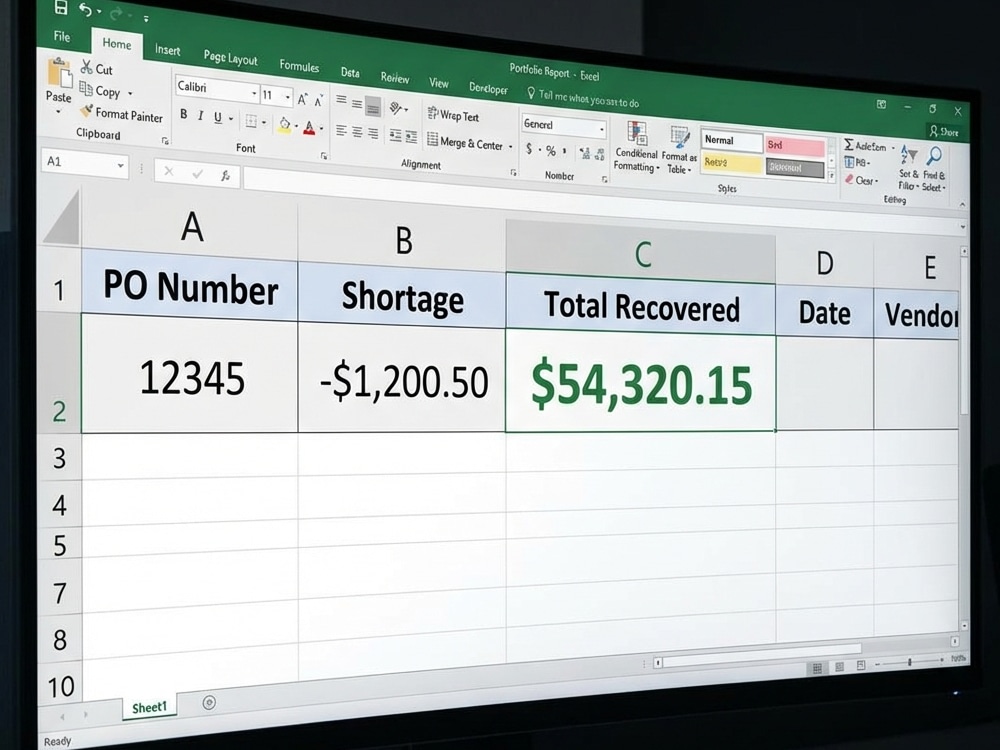The width and height of the screenshot is (1000, 750).
Task: Expand the Merge & Center dropdown arrow
Action: [x=510, y=147]
